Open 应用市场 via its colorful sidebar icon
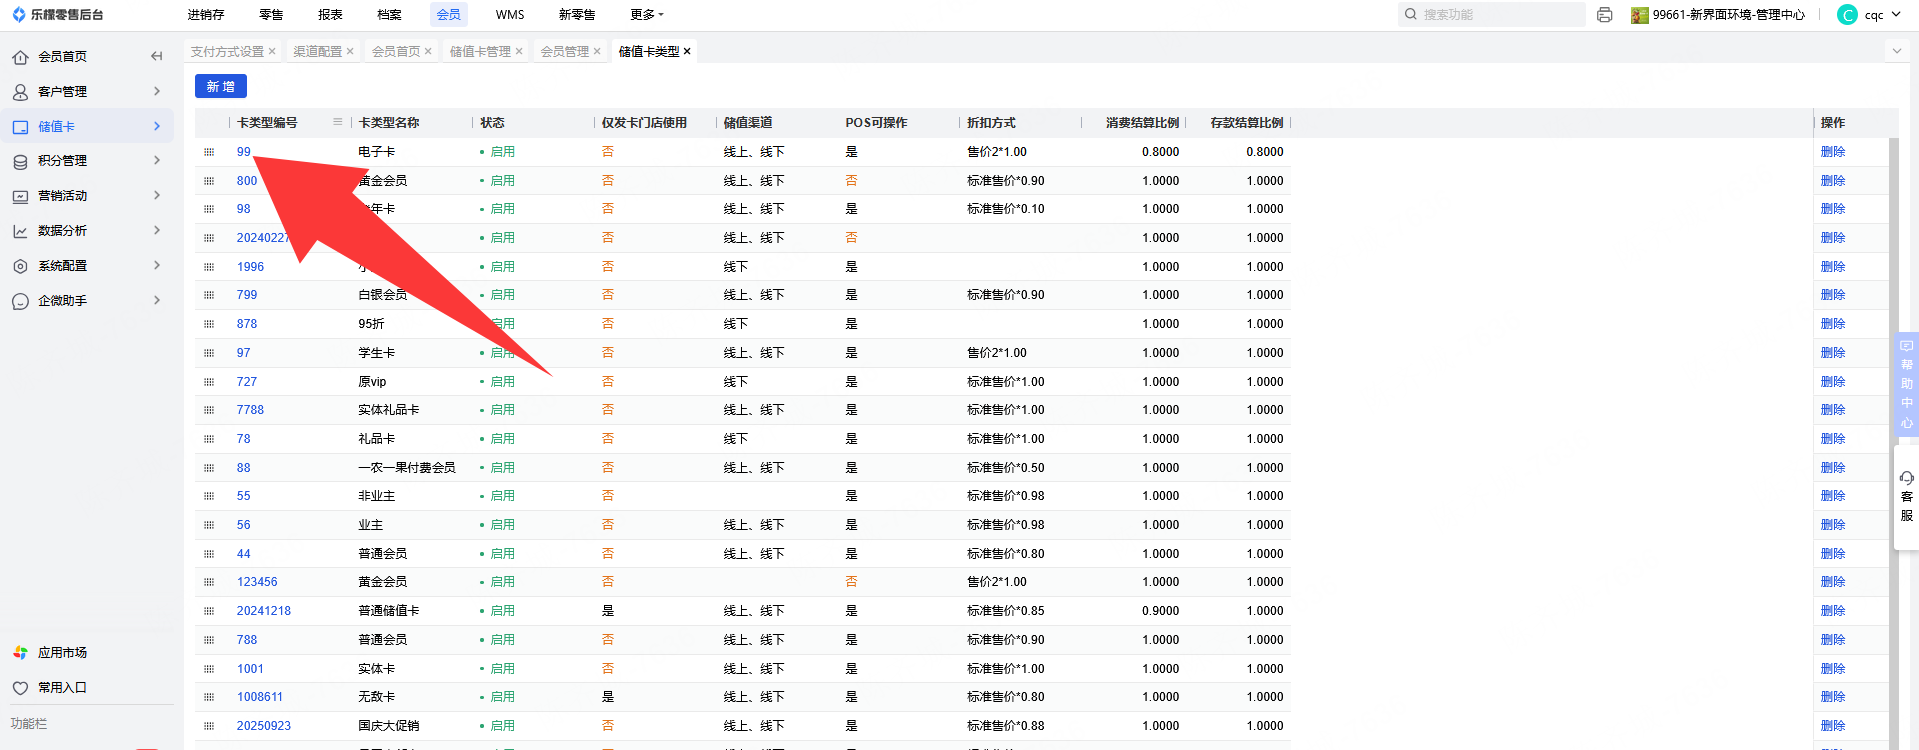The height and width of the screenshot is (750, 1919). [x=20, y=653]
